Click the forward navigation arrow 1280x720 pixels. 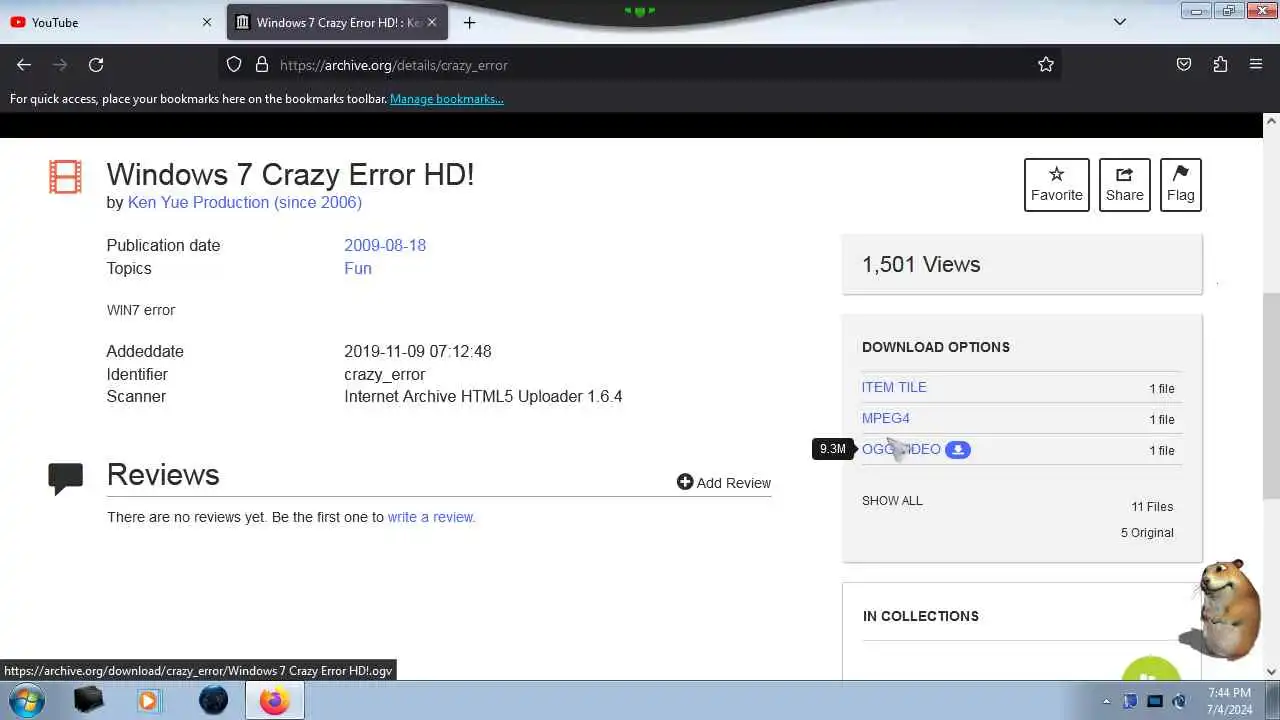[x=60, y=65]
